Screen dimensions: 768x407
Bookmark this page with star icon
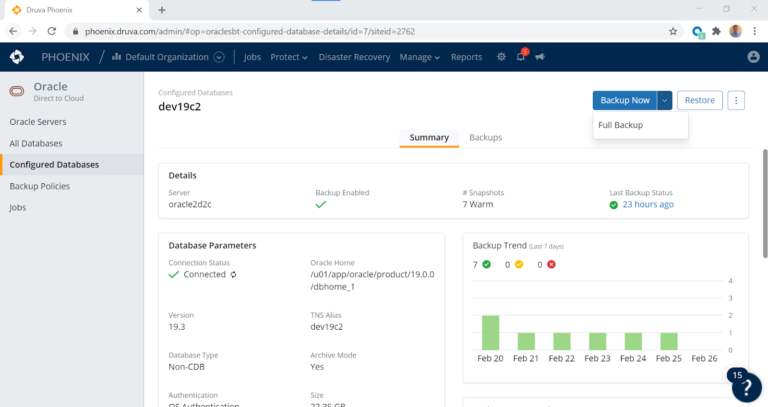click(x=673, y=31)
